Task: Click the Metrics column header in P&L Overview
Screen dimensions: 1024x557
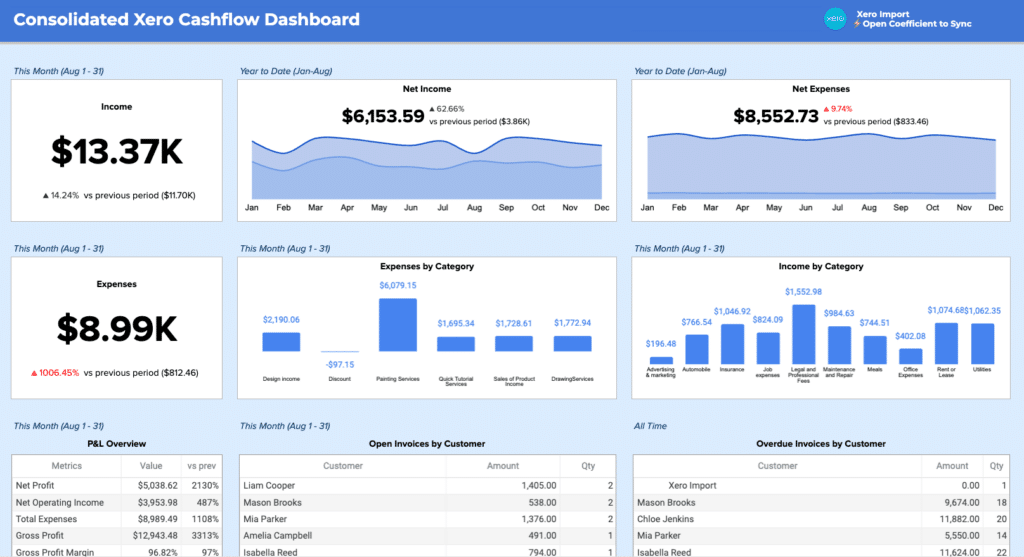Action: [67, 466]
